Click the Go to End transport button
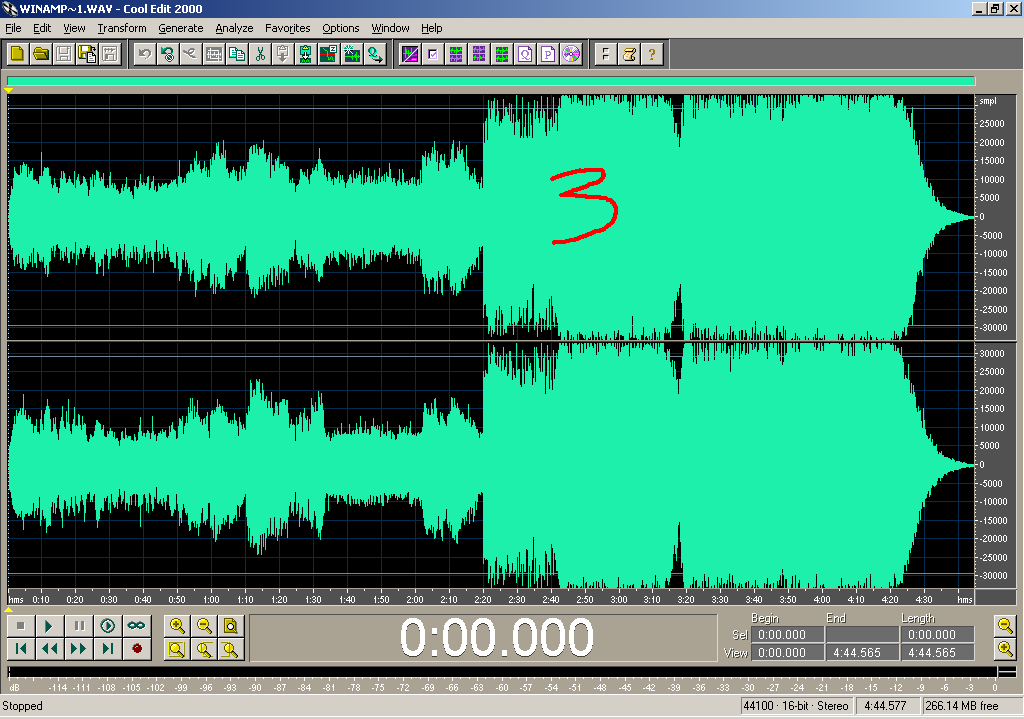This screenshot has width=1024, height=719. (x=108, y=649)
